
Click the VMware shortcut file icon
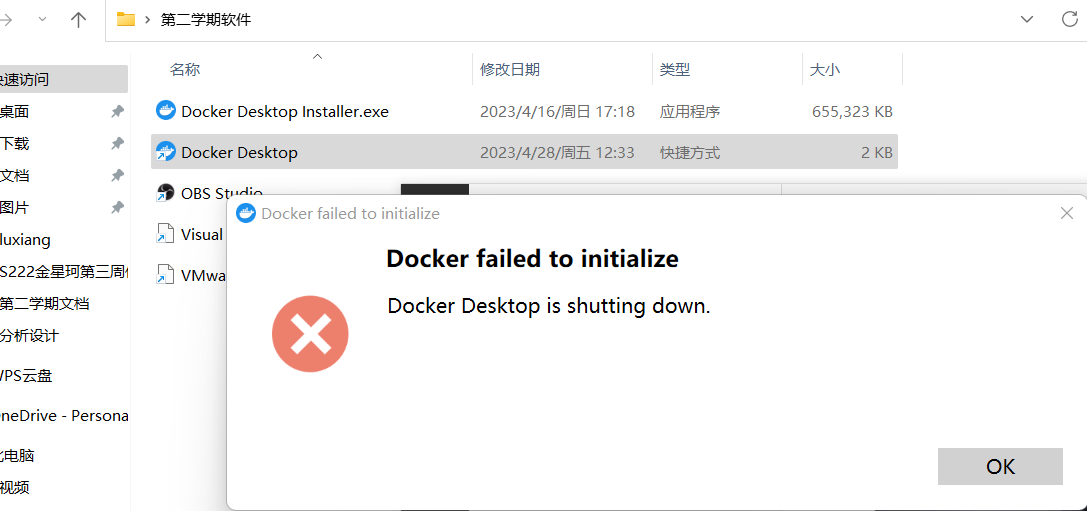pos(166,275)
